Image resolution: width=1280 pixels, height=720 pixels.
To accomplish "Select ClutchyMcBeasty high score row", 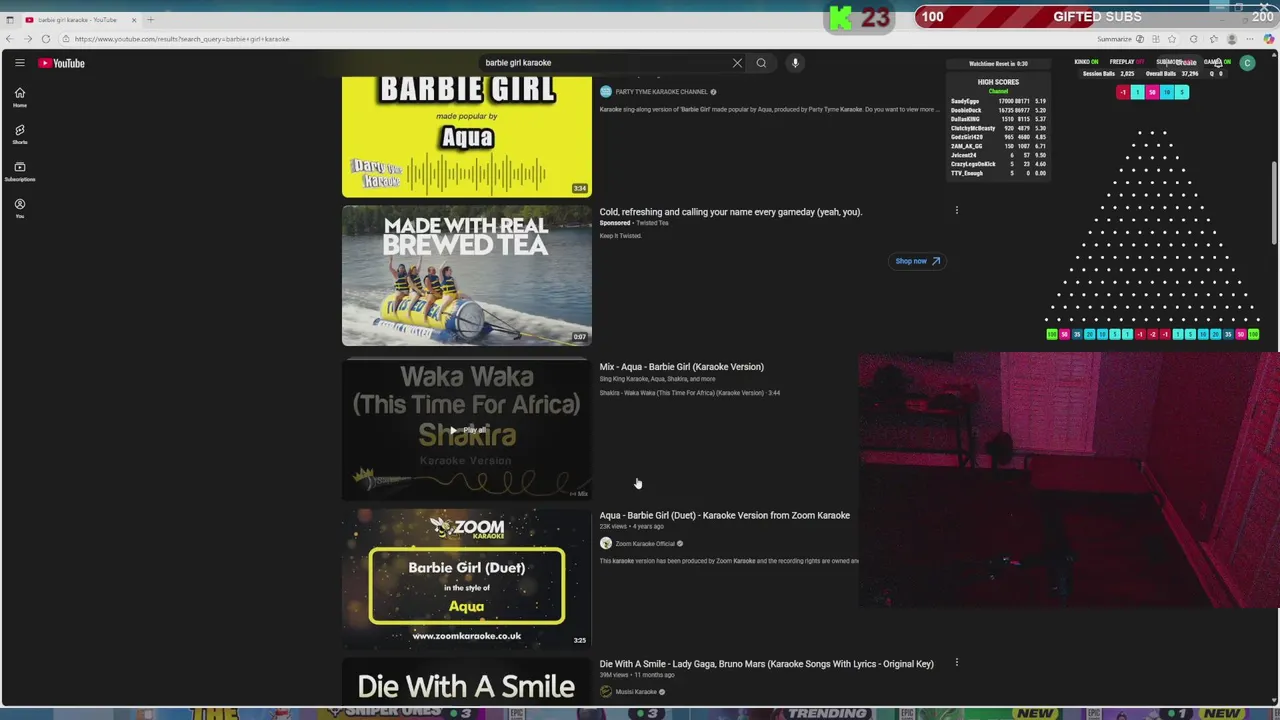I will coord(998,128).
